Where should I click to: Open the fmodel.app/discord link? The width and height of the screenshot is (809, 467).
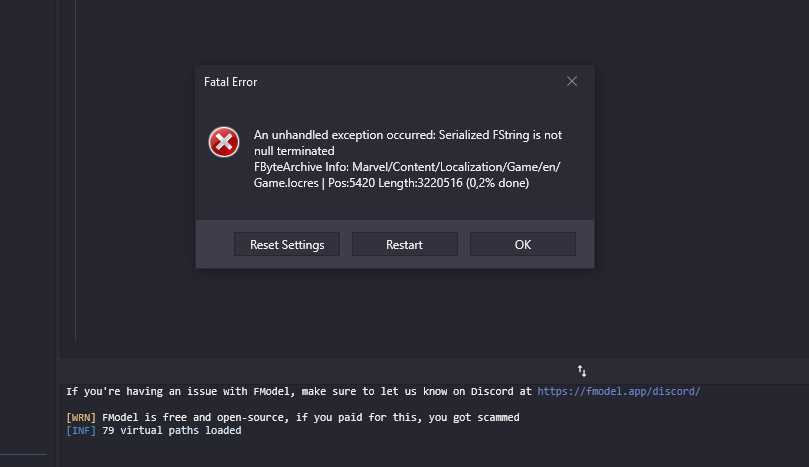[x=619, y=391]
